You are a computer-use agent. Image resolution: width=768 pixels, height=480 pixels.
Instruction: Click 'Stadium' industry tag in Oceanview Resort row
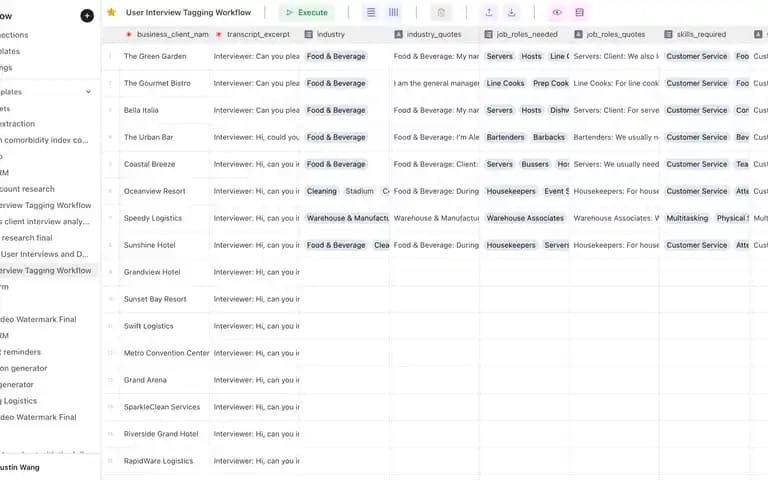360,191
